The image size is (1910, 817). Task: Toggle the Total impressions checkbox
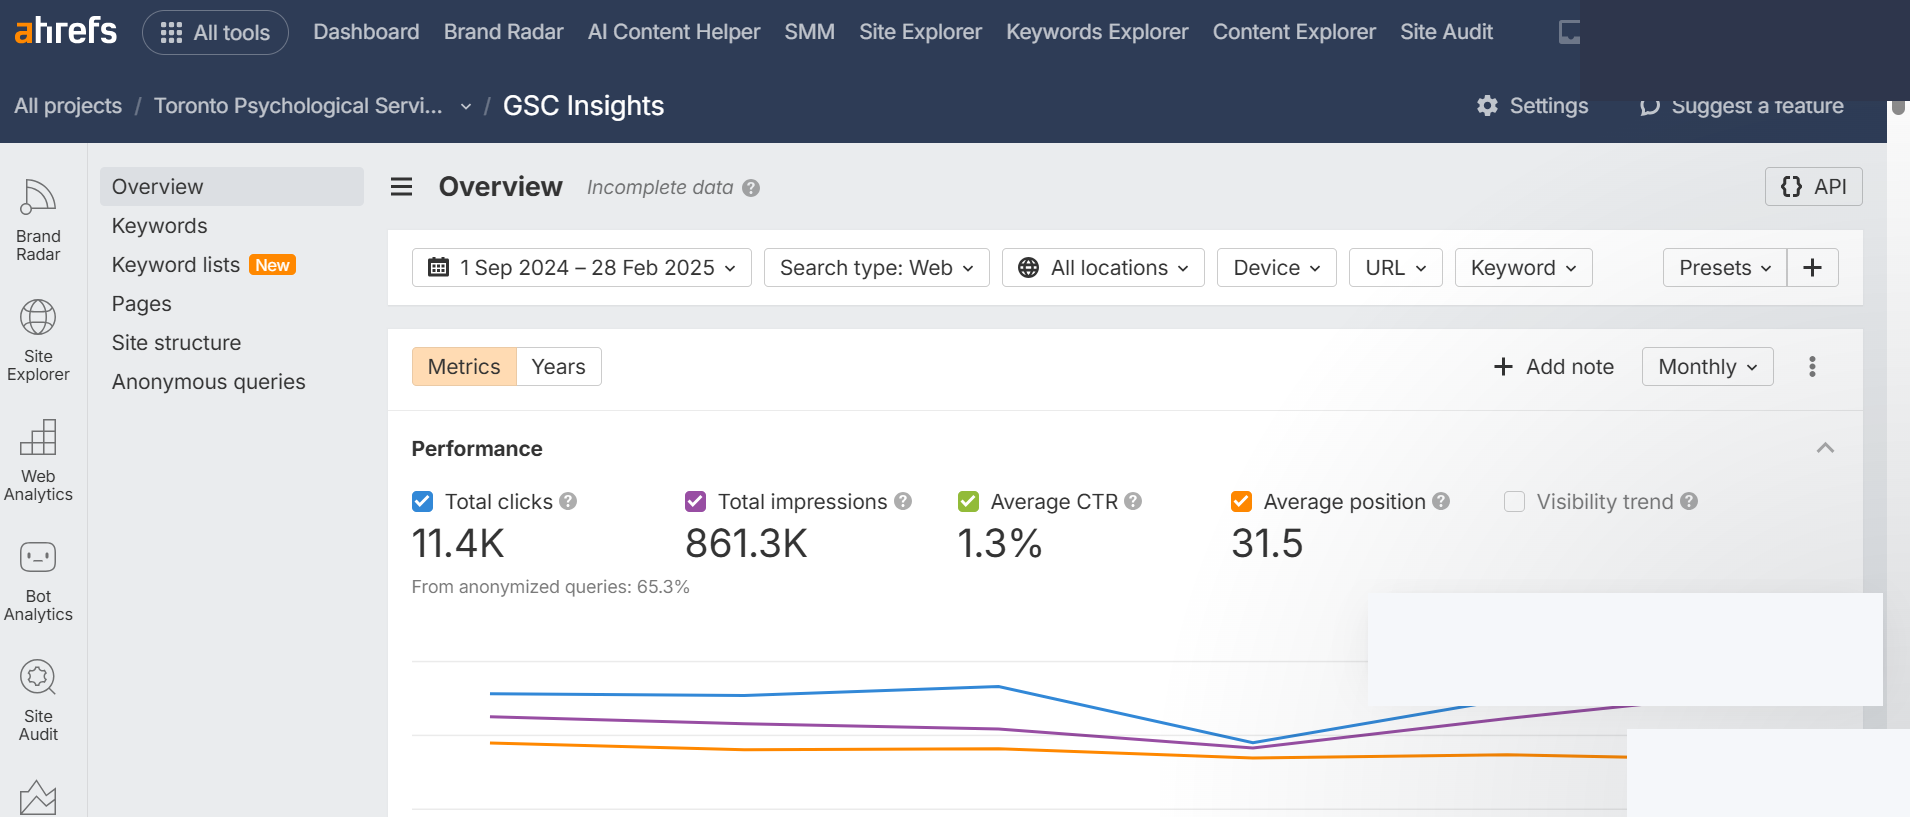coord(695,501)
